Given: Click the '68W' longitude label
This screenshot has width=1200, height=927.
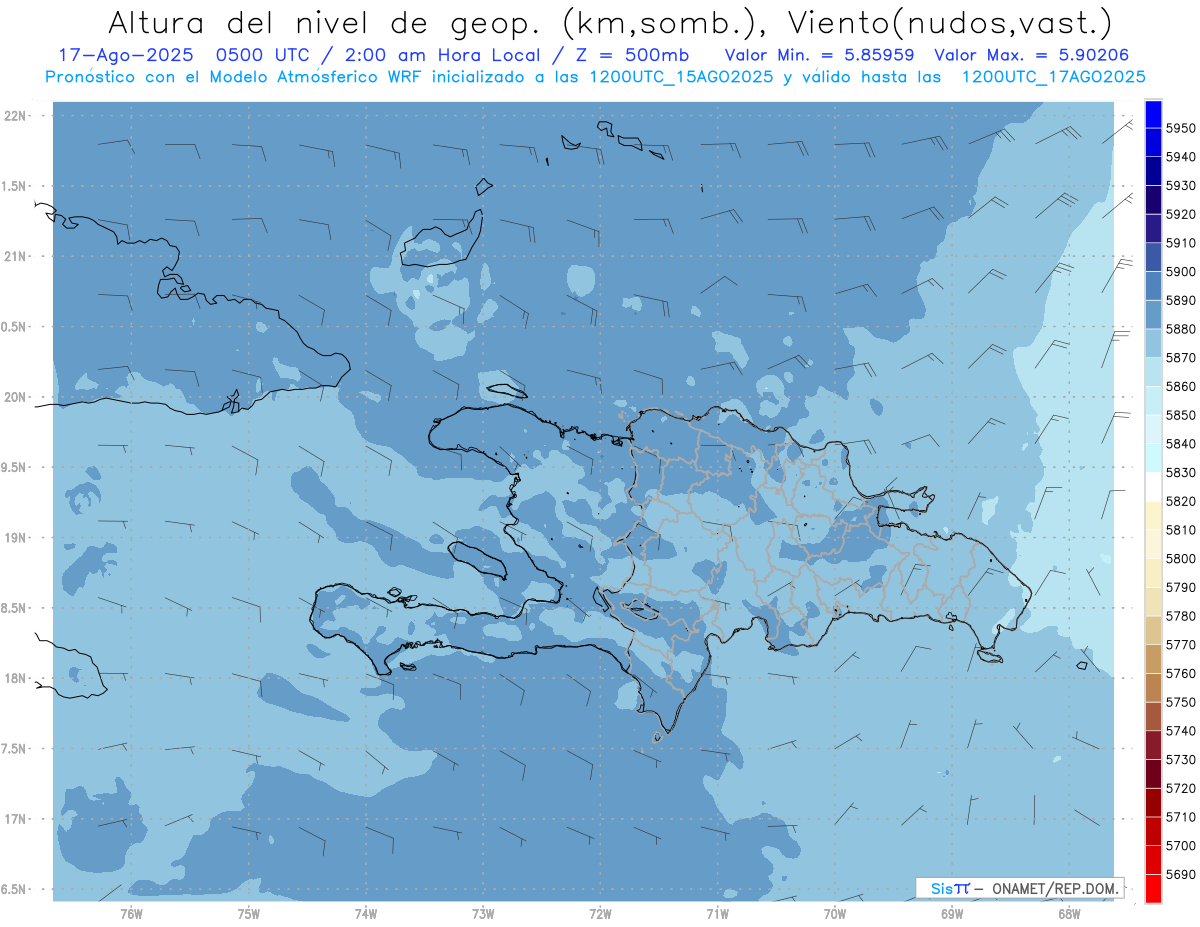Looking at the screenshot, I should (x=1069, y=914).
